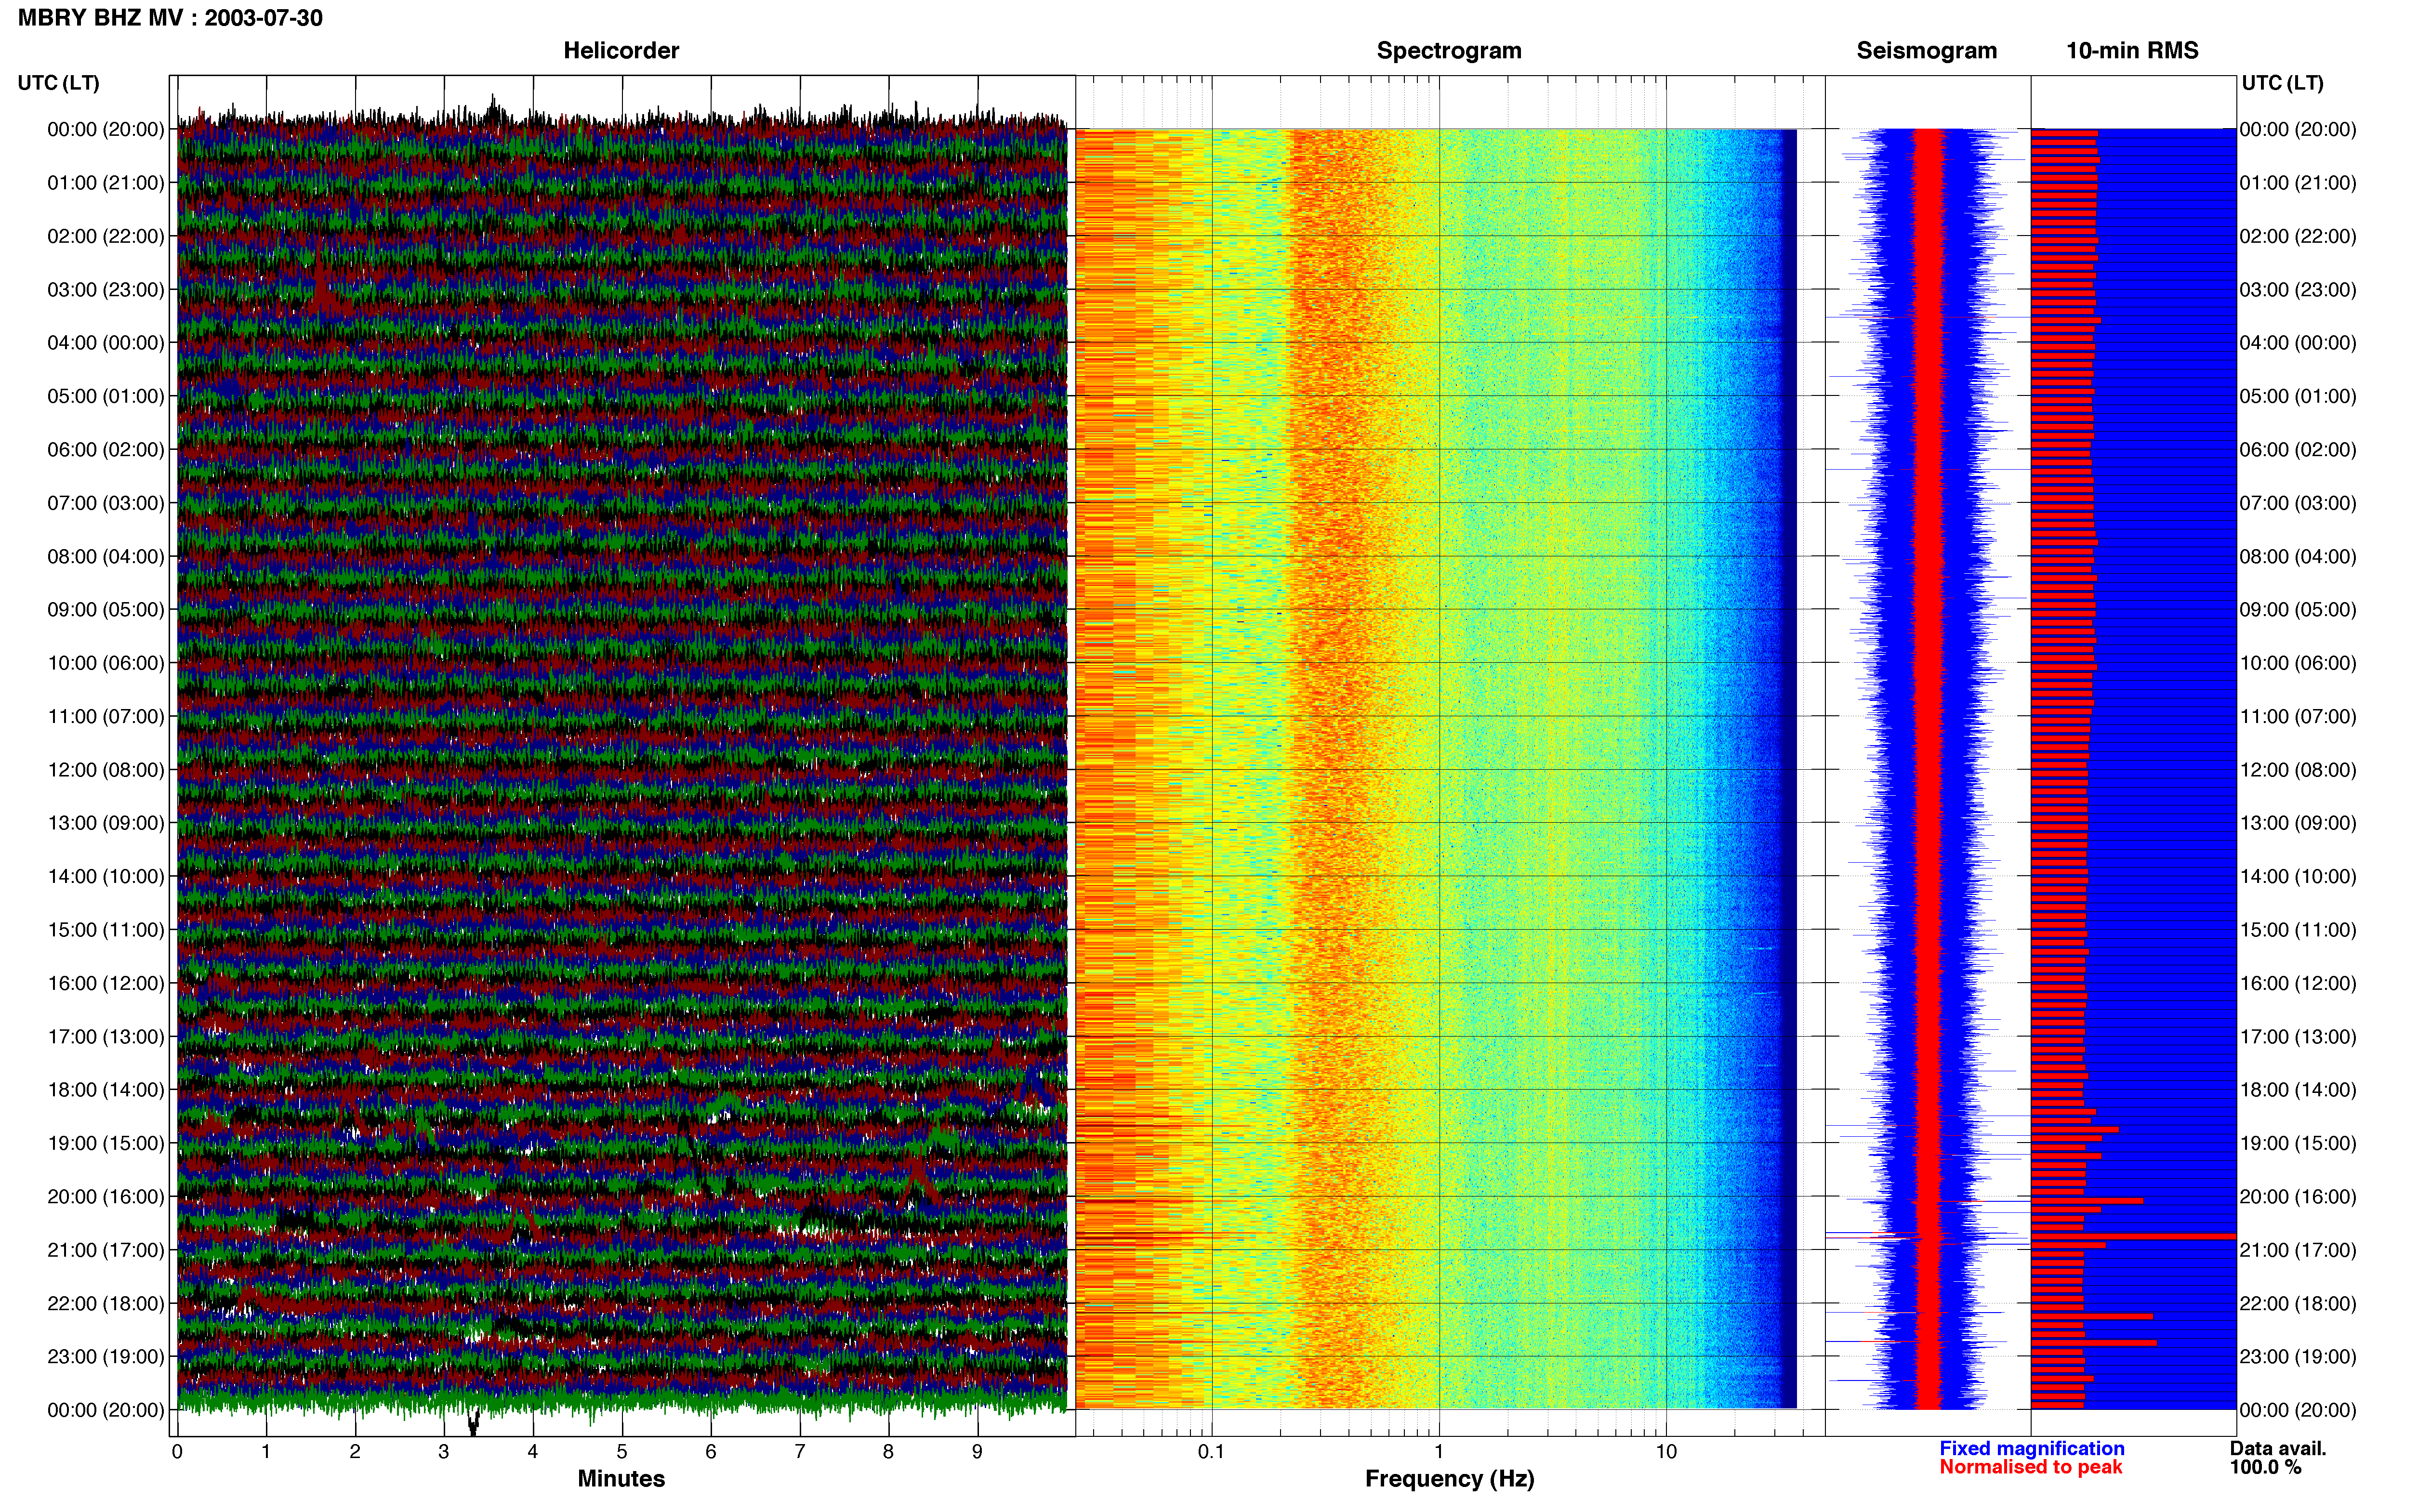2418x1512 pixels.
Task: Click the 'Spectrogram' panel heading
Action: coord(1449,51)
